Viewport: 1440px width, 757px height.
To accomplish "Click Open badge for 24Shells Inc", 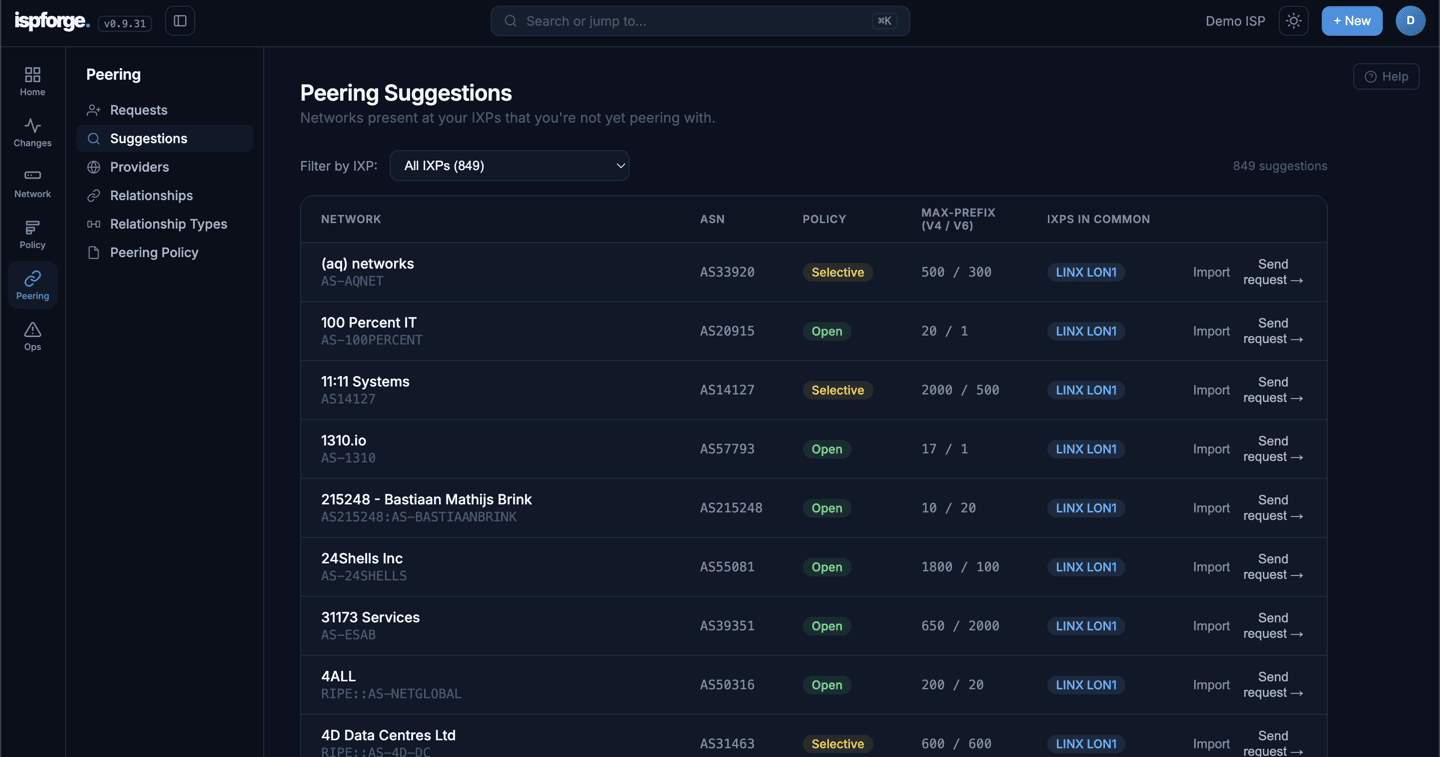I will click(x=827, y=567).
